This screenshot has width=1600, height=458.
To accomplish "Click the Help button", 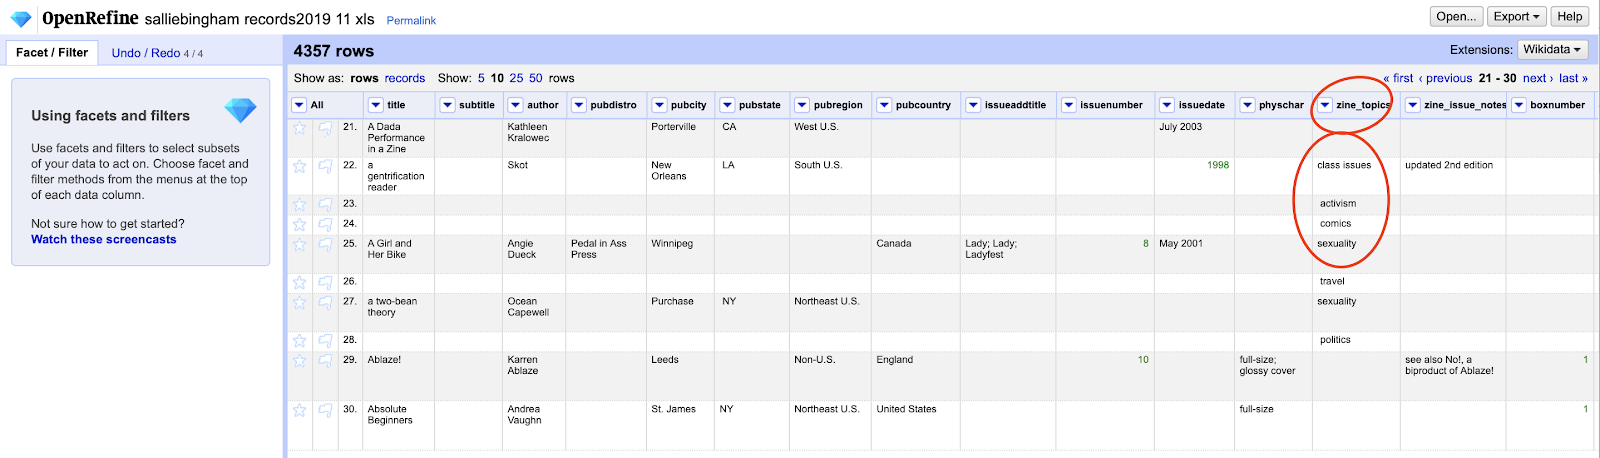I will [1570, 16].
